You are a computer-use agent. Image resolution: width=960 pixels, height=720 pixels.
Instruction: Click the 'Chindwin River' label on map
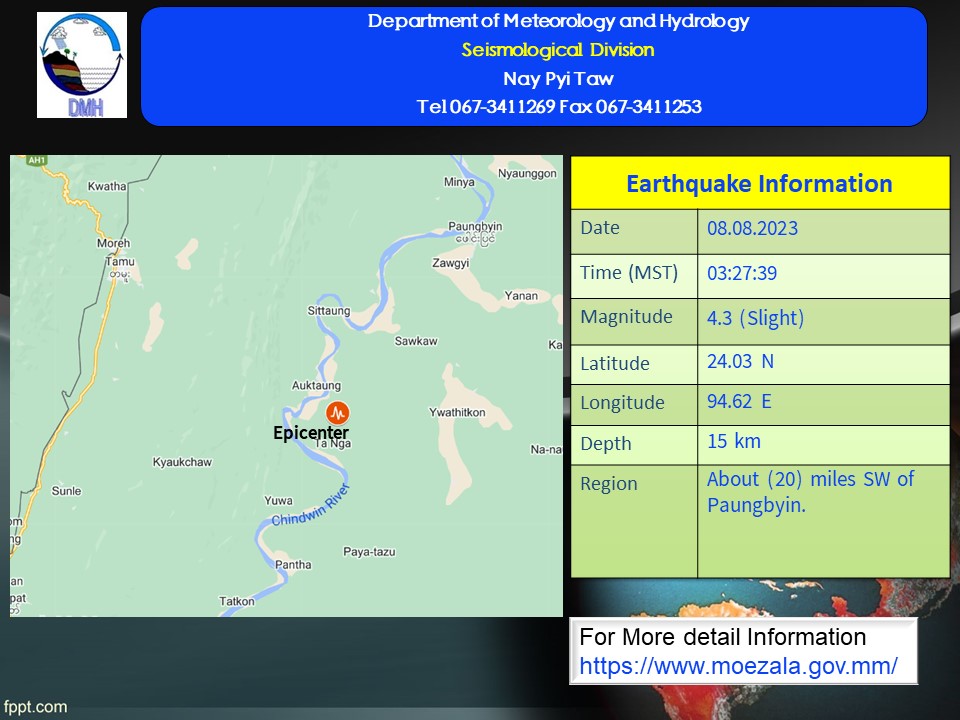click(310, 505)
